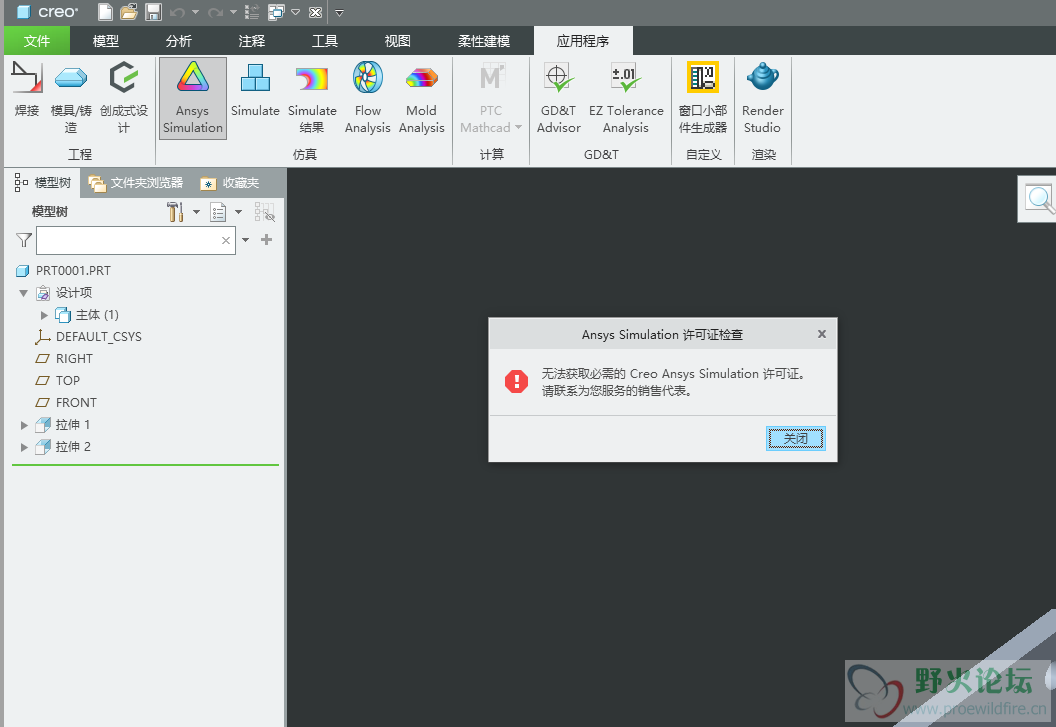The height and width of the screenshot is (727, 1056).
Task: Switch to the 注释 ribbon tab
Action: point(252,41)
